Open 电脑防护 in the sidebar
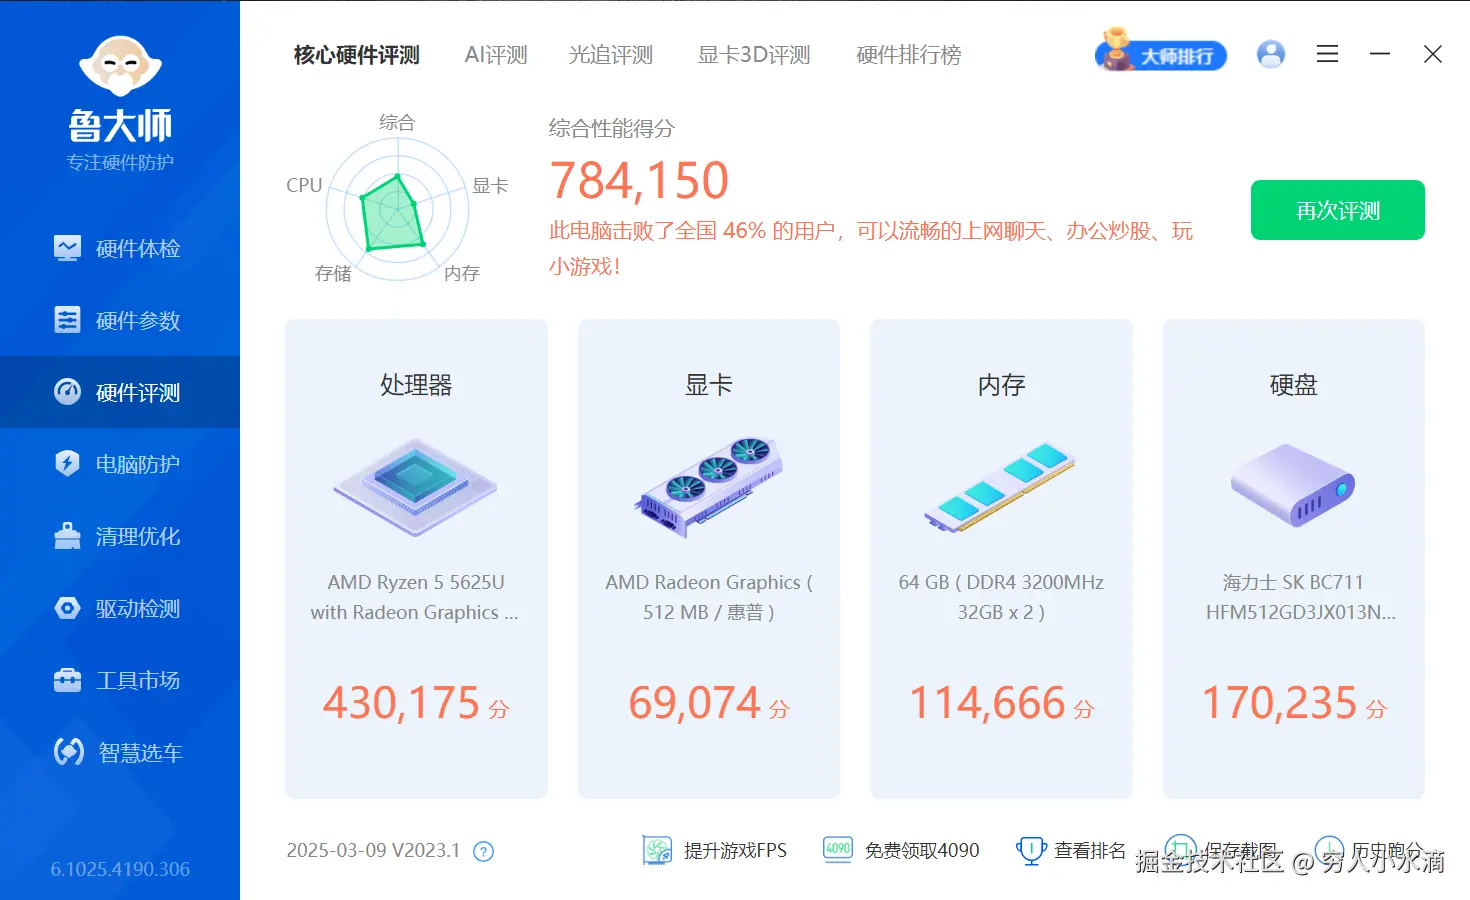Viewport: 1470px width, 900px height. 120,464
